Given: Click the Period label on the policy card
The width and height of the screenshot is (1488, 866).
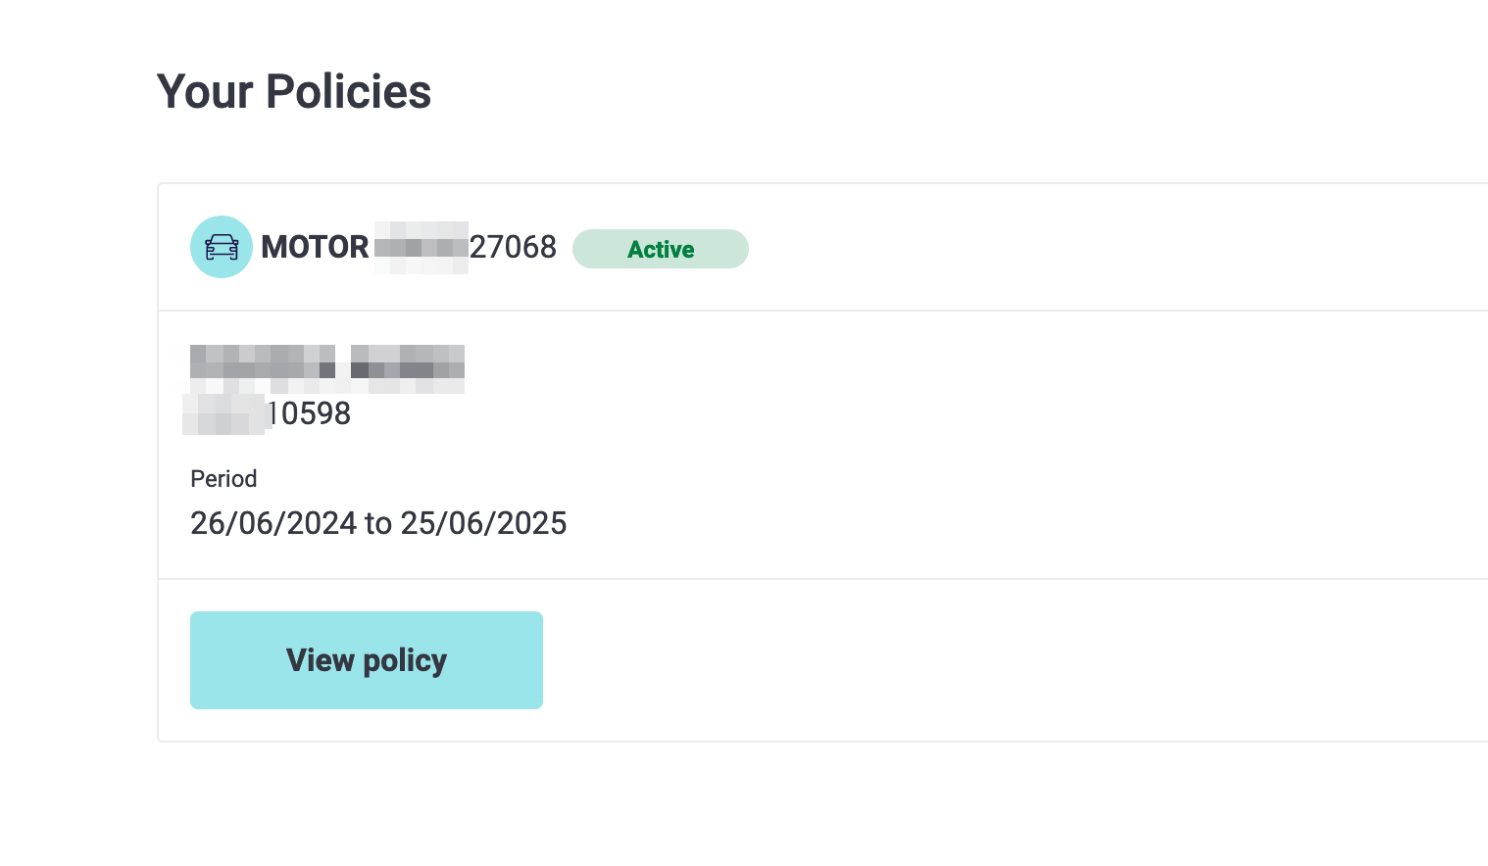Looking at the screenshot, I should click(x=224, y=479).
